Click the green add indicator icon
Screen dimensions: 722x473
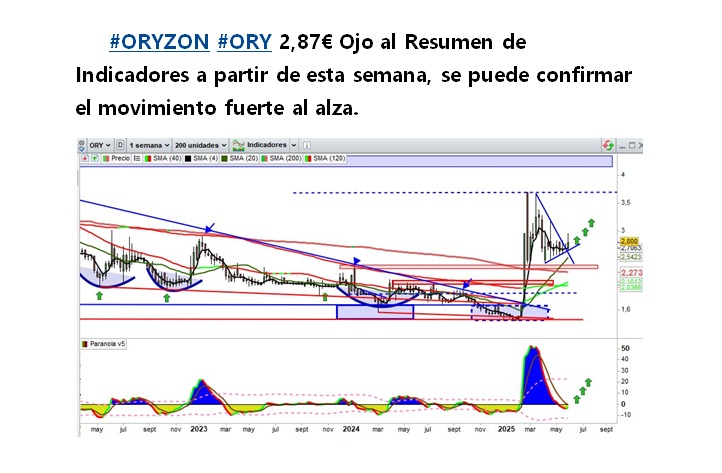[x=95, y=158]
